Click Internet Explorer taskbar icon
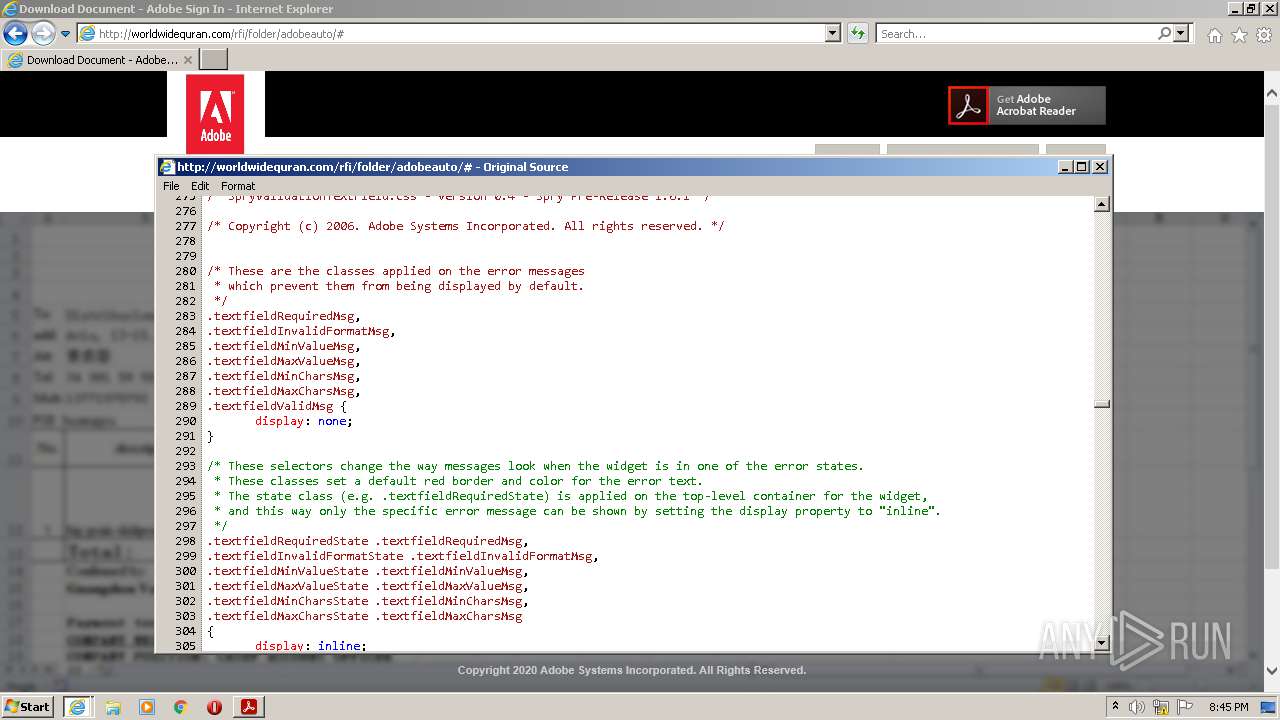 pos(77,706)
